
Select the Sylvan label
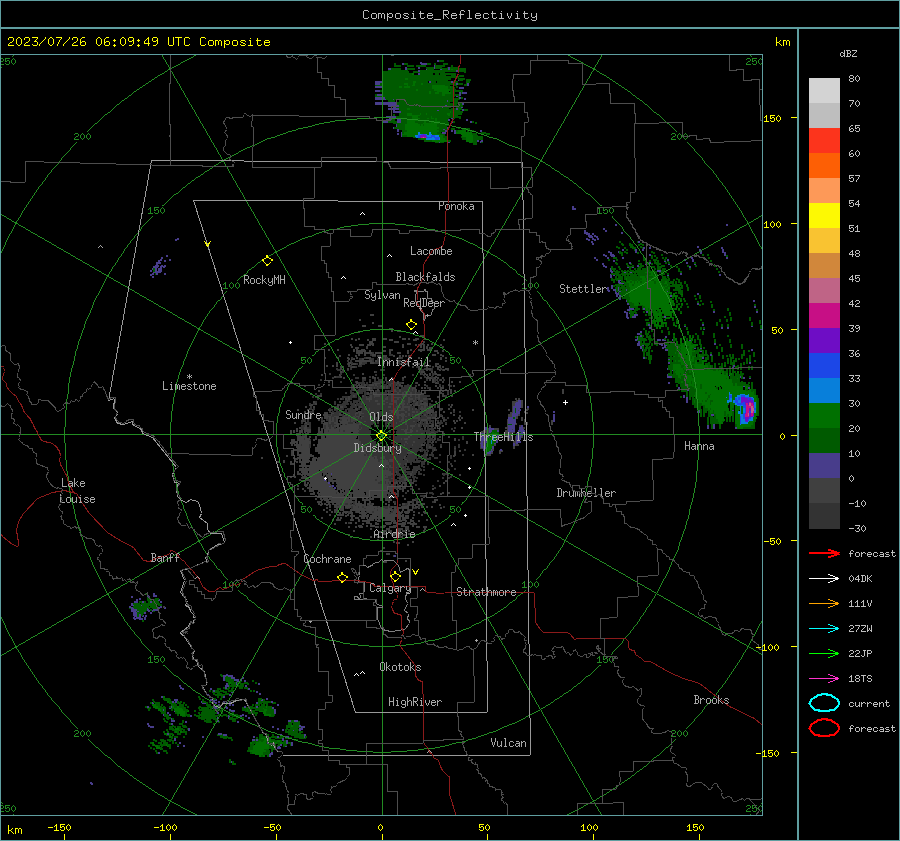382,296
